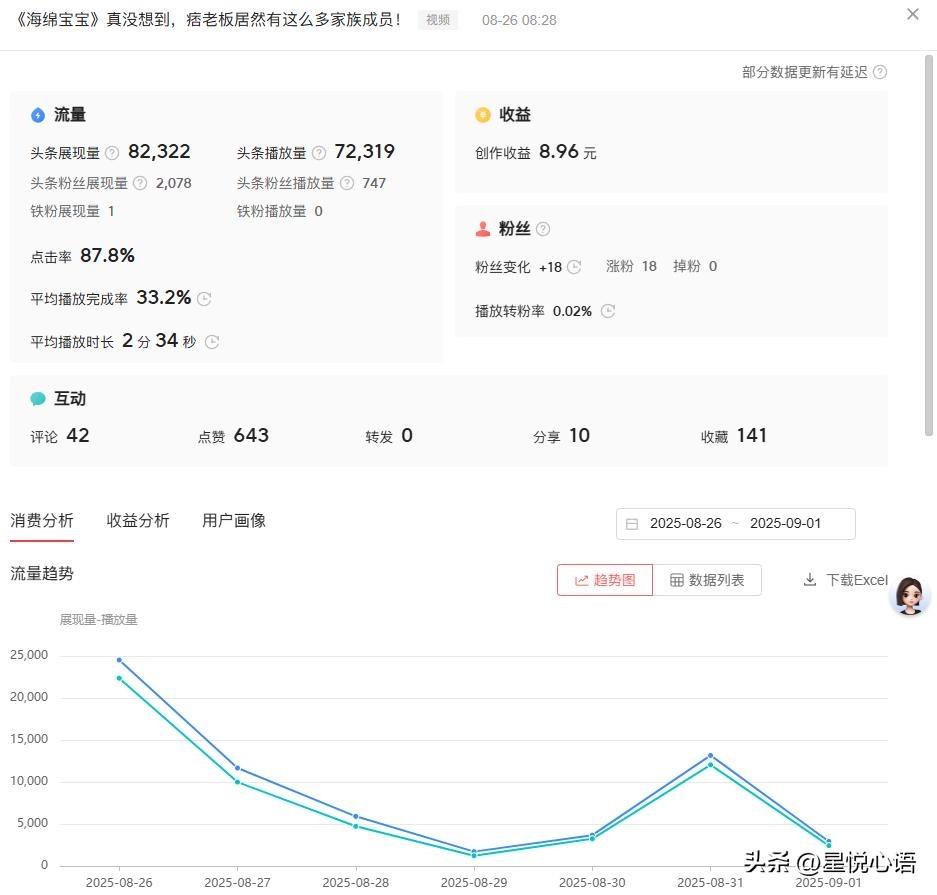Click the 涨粉 18 value
Viewport: 937px width, 895px height.
point(631,266)
